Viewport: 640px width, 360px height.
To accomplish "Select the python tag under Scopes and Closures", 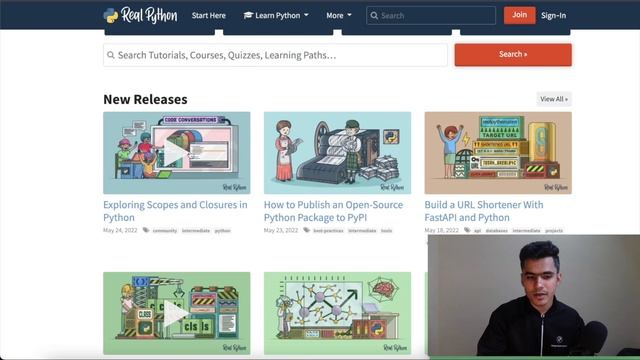I will point(222,231).
